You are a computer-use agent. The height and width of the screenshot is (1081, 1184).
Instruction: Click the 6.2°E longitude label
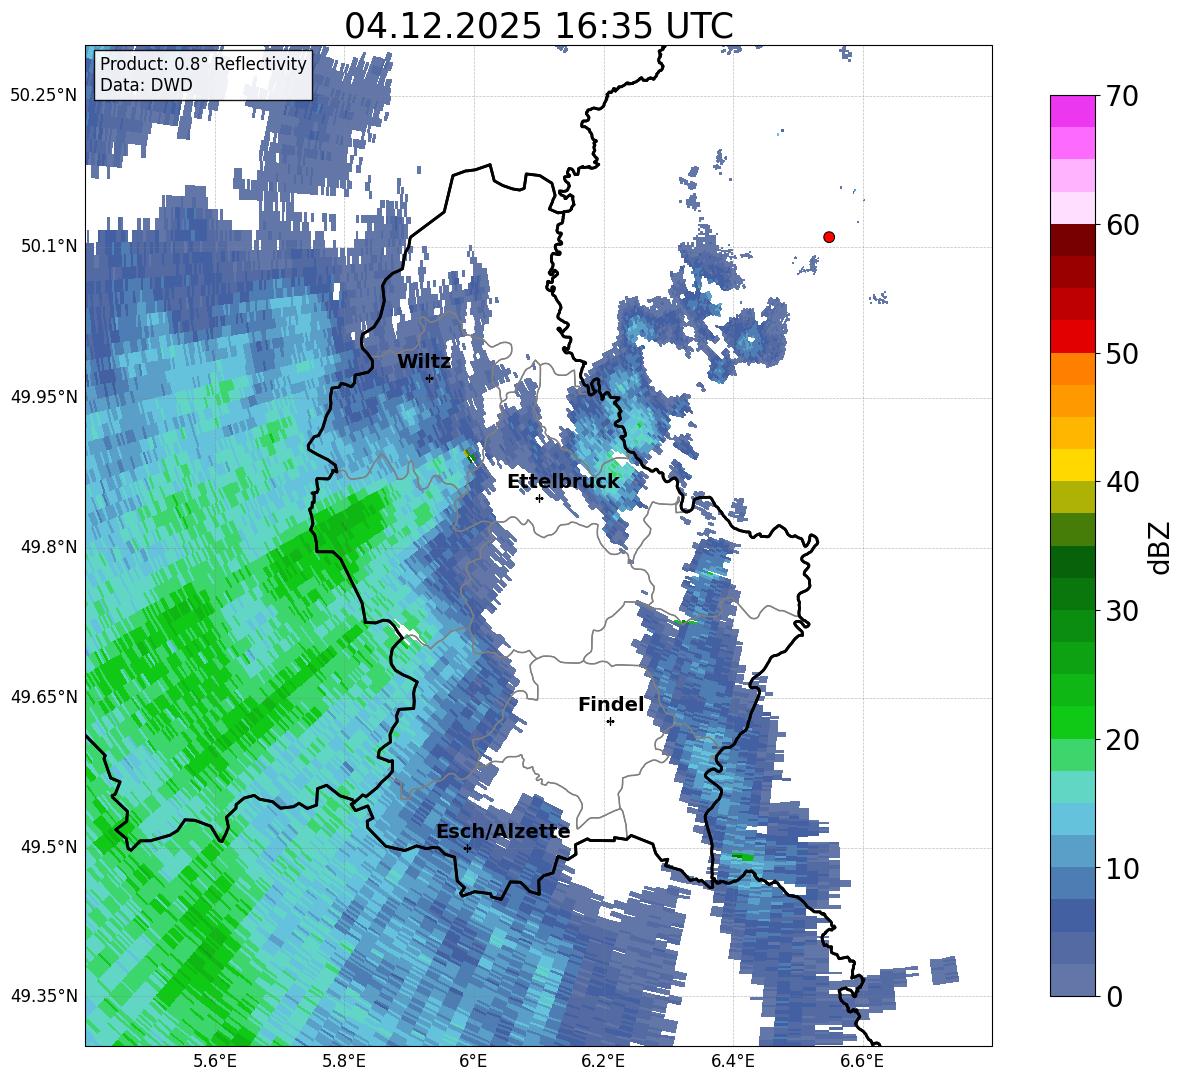pyautogui.click(x=603, y=1061)
